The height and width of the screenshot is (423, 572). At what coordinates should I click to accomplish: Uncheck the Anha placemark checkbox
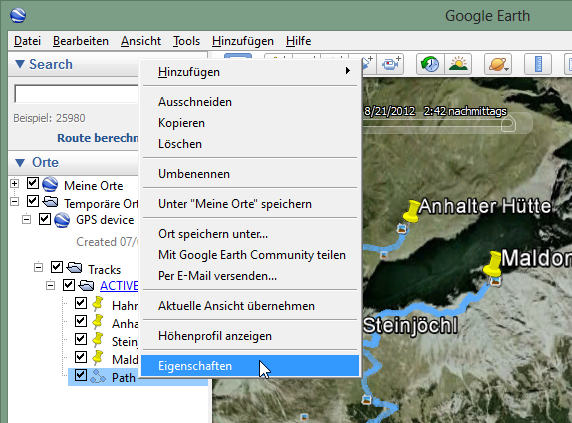tap(81, 321)
